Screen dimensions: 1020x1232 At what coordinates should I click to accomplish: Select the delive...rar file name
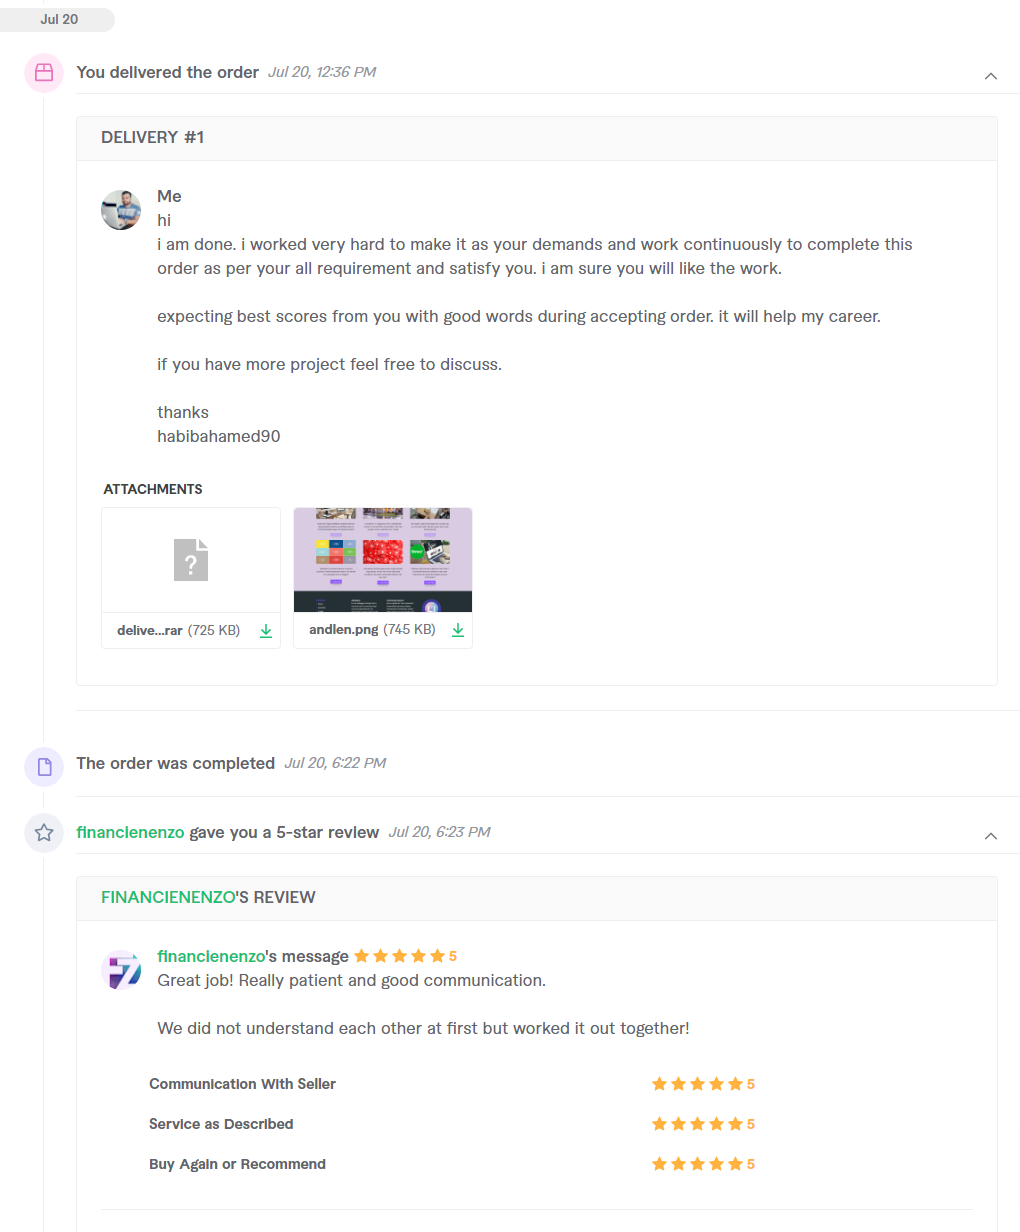tap(149, 630)
